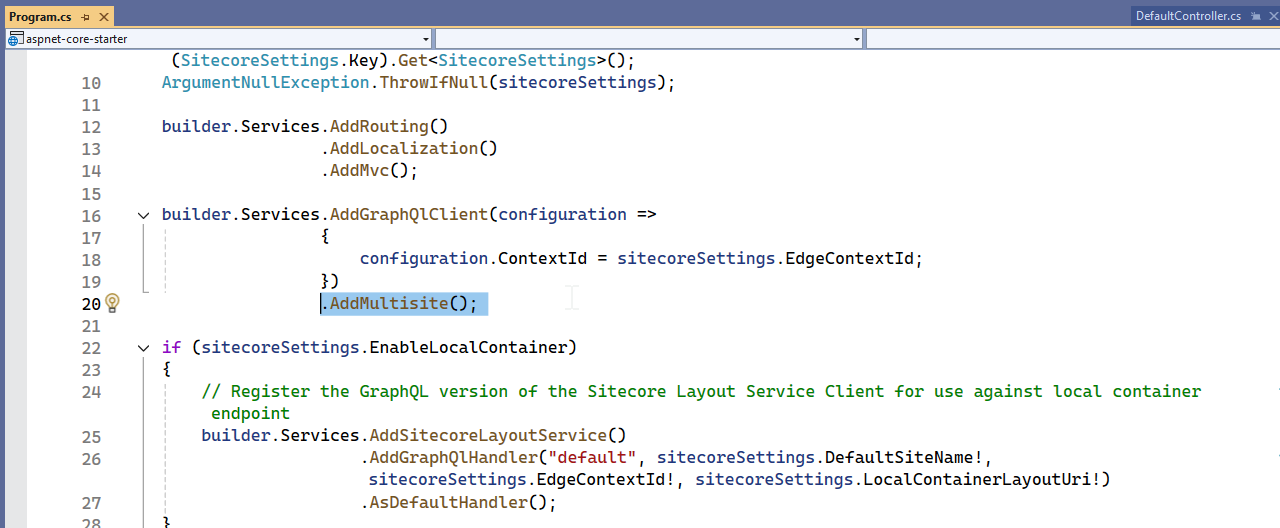This screenshot has width=1280, height=528.
Task: Click line number 12 in the margin
Action: click(91, 127)
